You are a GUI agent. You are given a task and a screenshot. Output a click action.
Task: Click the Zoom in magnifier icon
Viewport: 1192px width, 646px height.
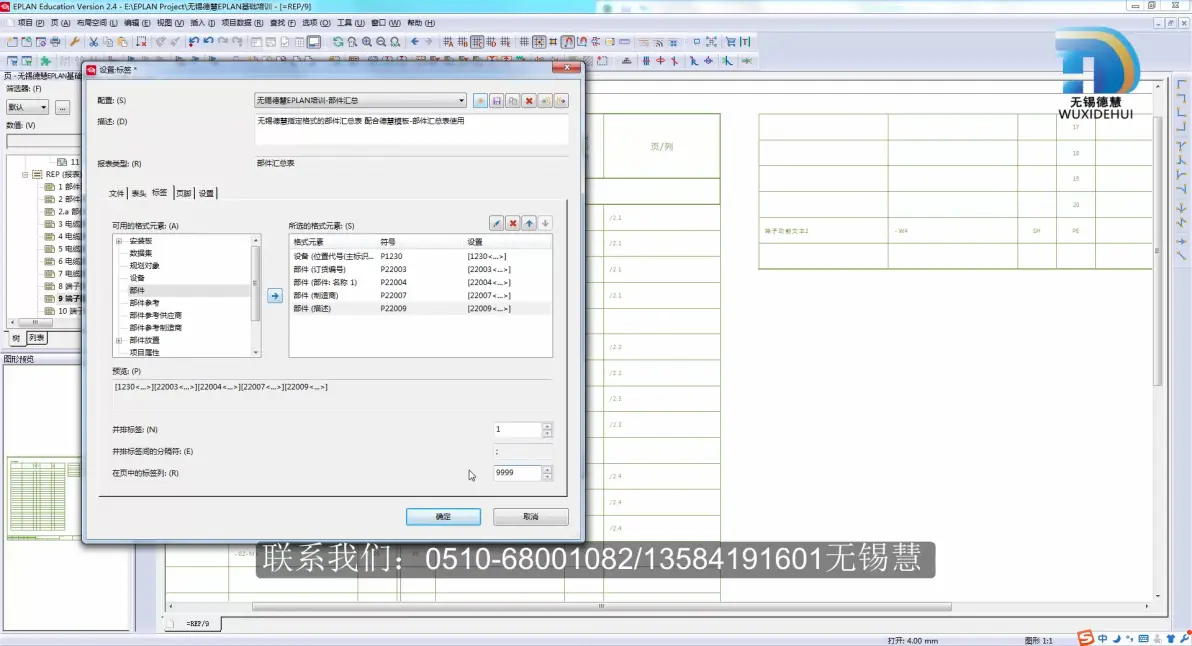pyautogui.click(x=367, y=42)
